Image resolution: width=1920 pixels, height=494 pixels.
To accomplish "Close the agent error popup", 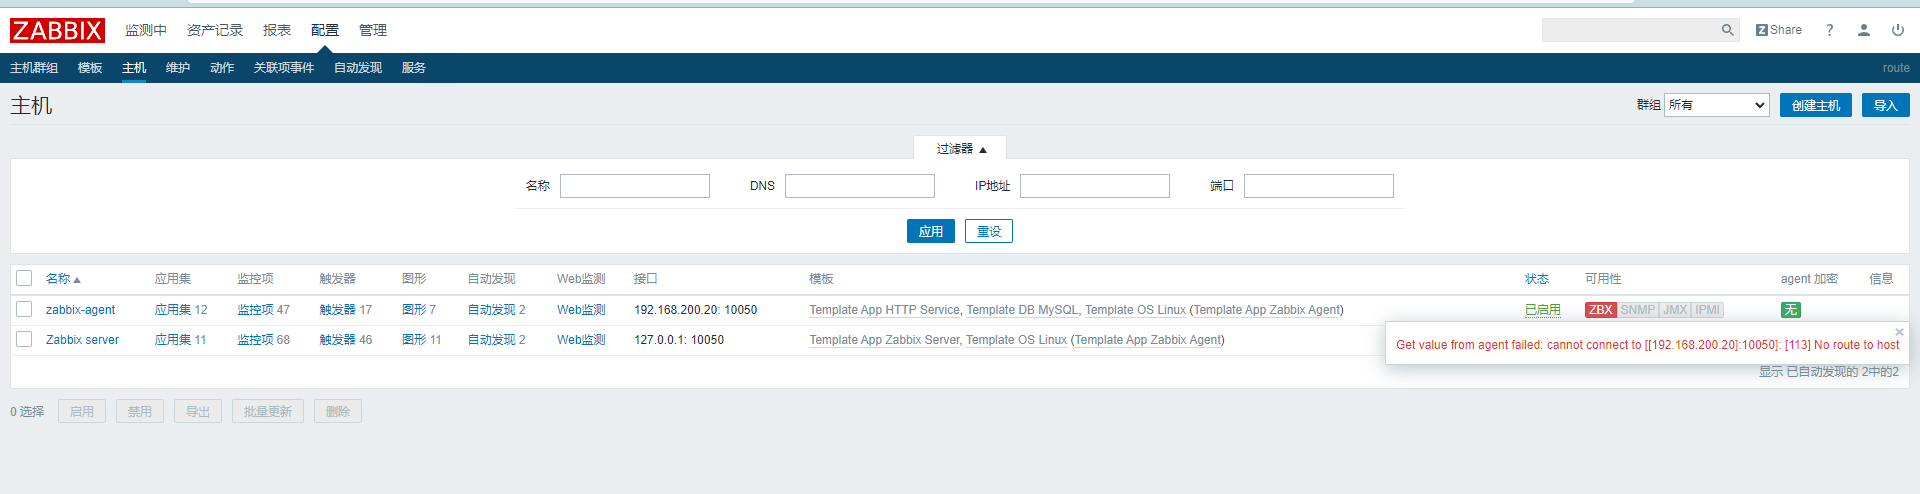I will coord(1899,332).
